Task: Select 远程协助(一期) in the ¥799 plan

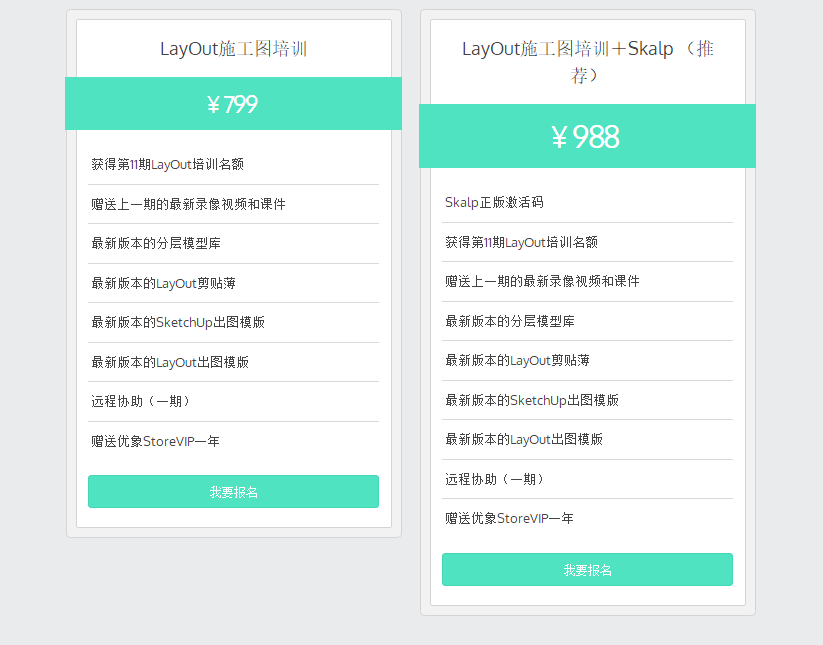Action: click(x=141, y=402)
